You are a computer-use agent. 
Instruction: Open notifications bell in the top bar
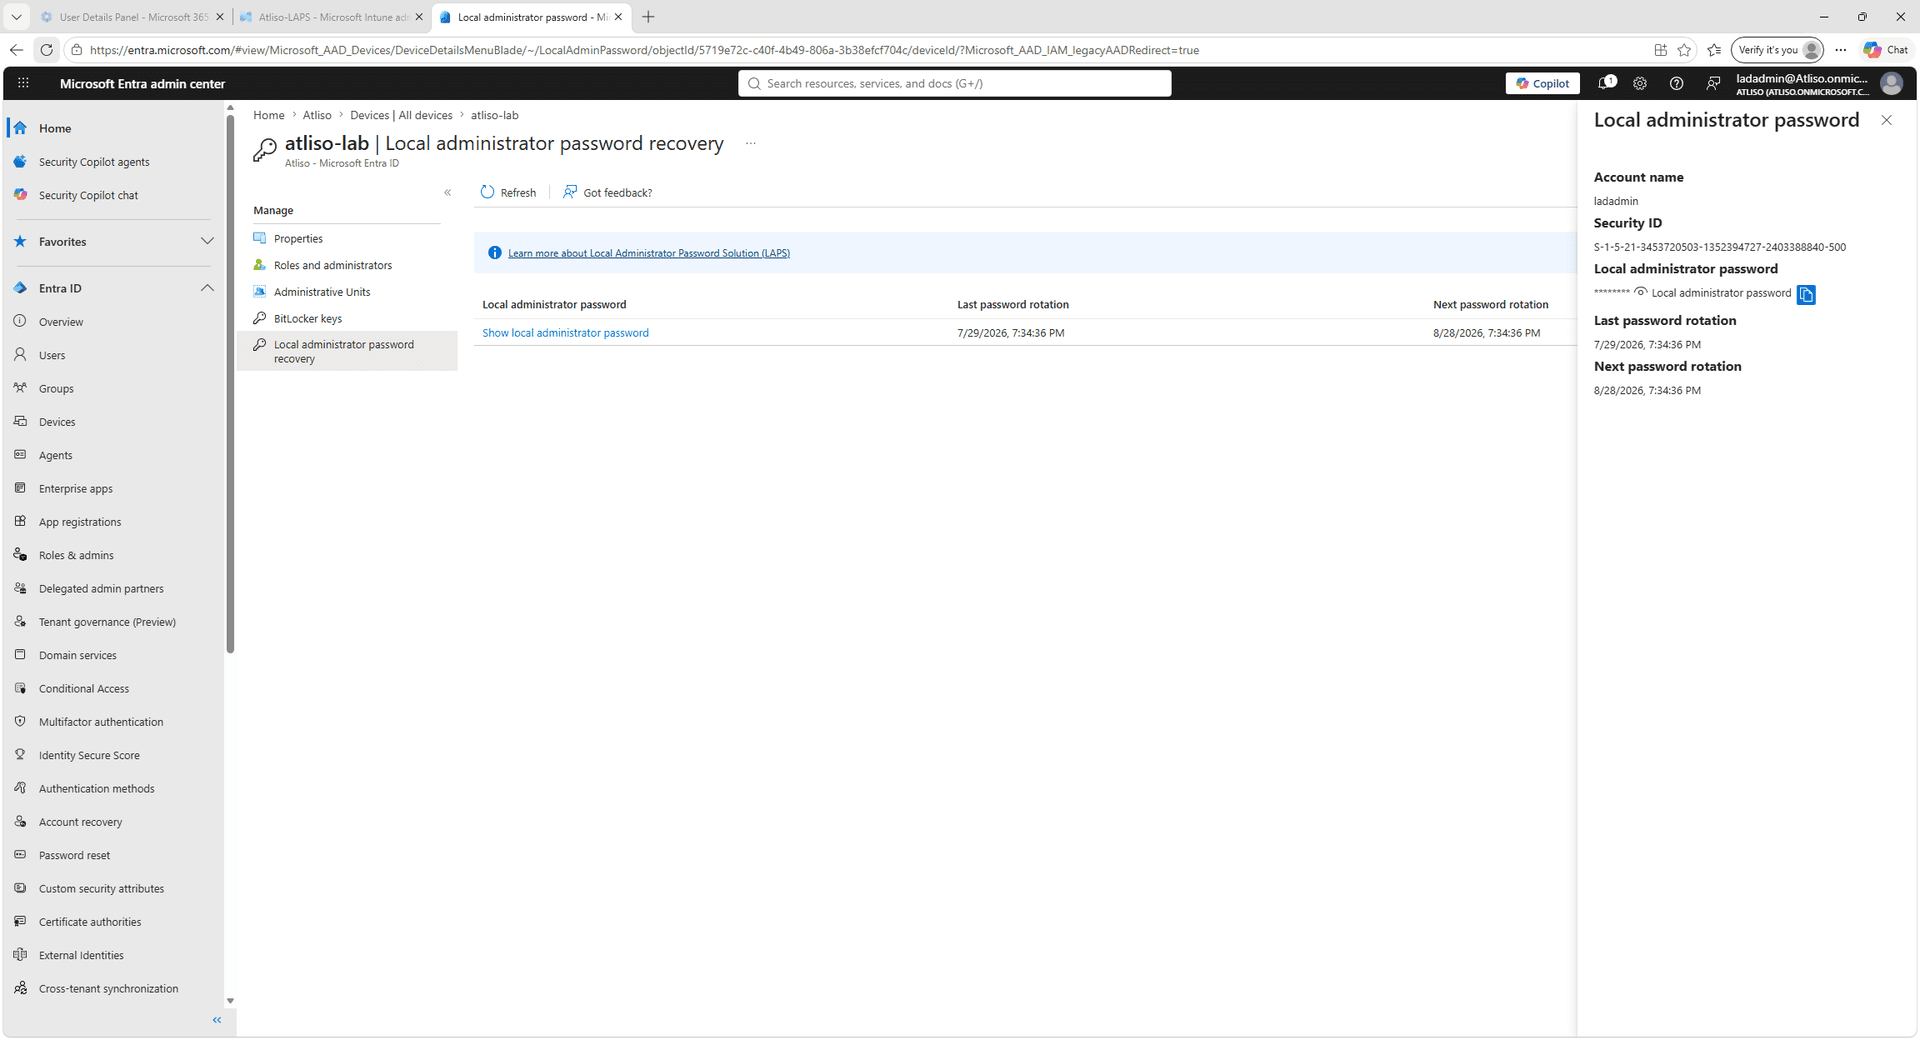pos(1606,84)
